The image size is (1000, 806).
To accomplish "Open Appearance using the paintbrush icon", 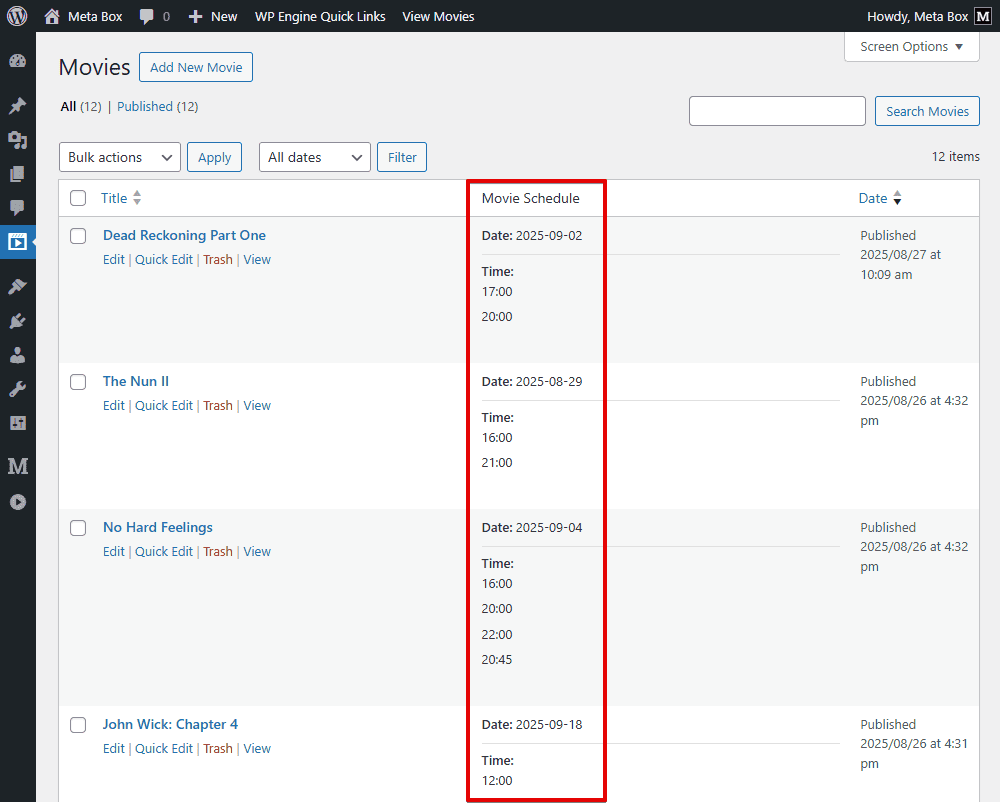I will (17, 286).
